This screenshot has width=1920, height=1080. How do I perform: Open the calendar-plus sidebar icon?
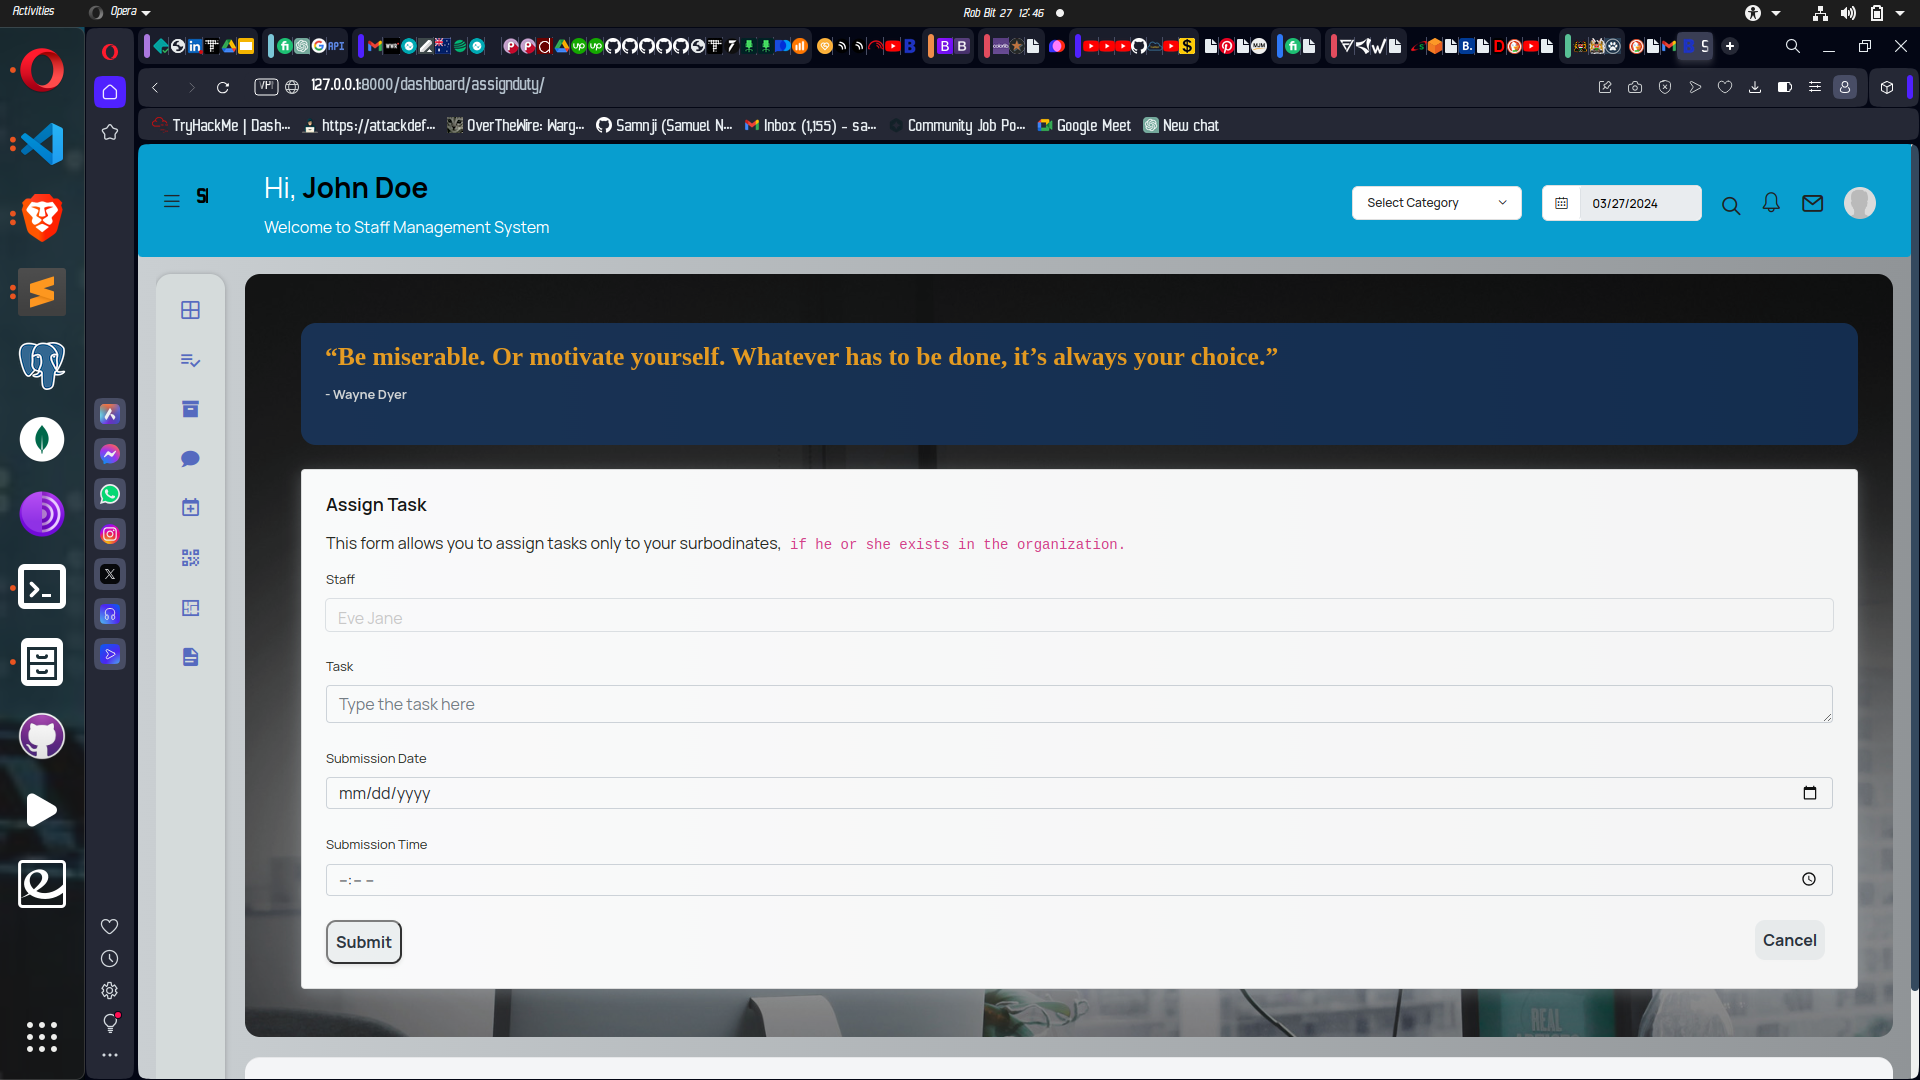click(x=190, y=508)
